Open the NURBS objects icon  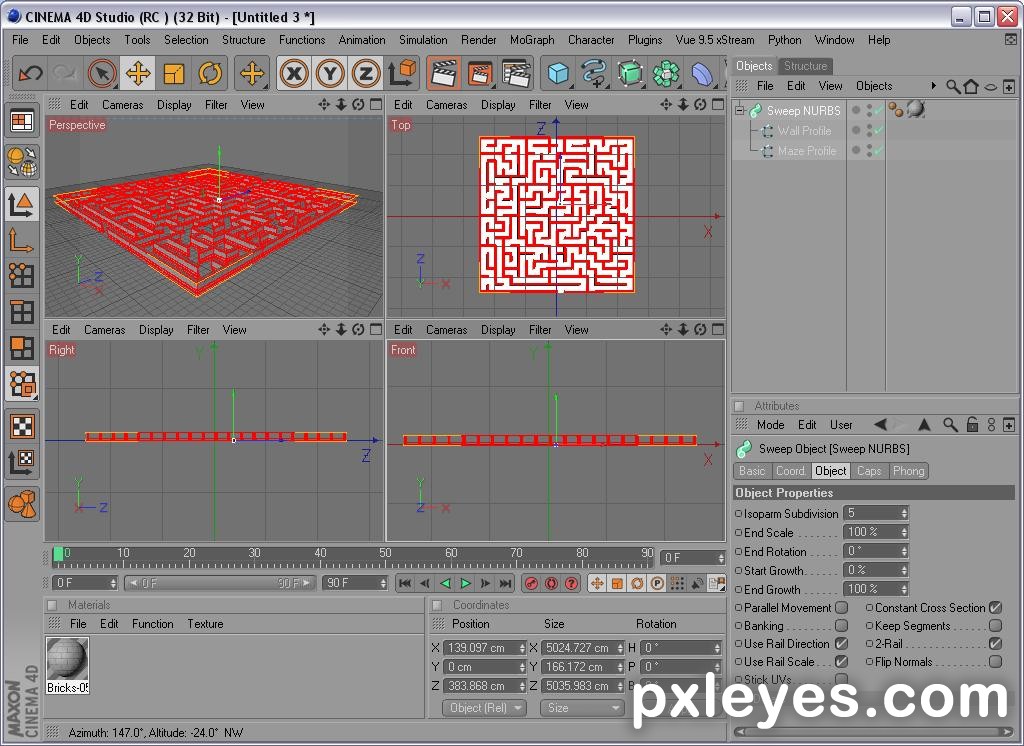point(630,73)
